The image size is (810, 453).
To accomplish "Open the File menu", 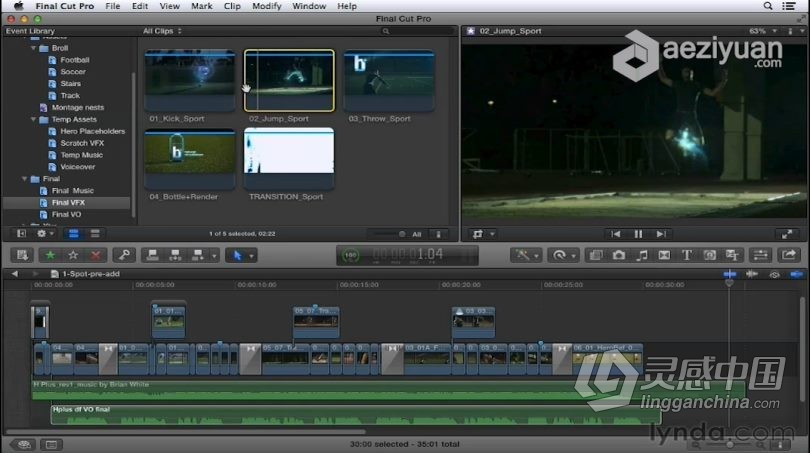I will 113,6.
